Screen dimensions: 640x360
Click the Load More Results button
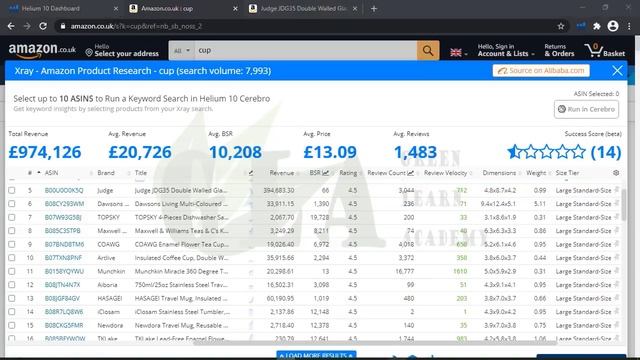[316, 355]
